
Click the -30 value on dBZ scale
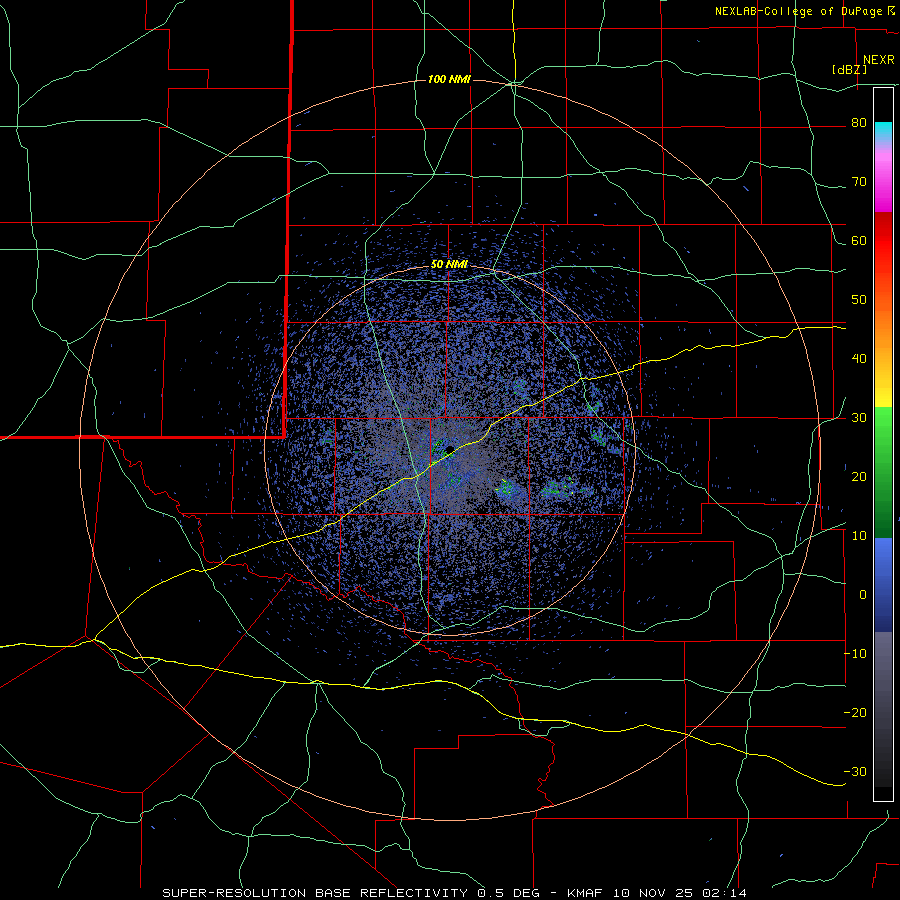click(855, 772)
